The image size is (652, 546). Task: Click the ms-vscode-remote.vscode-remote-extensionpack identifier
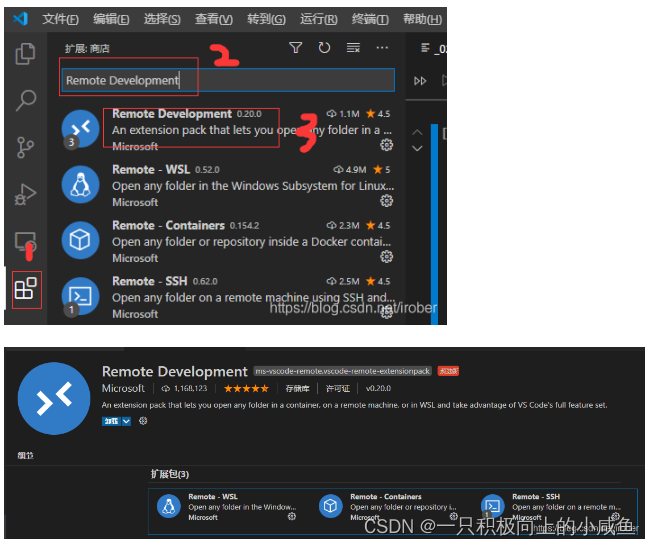(343, 371)
